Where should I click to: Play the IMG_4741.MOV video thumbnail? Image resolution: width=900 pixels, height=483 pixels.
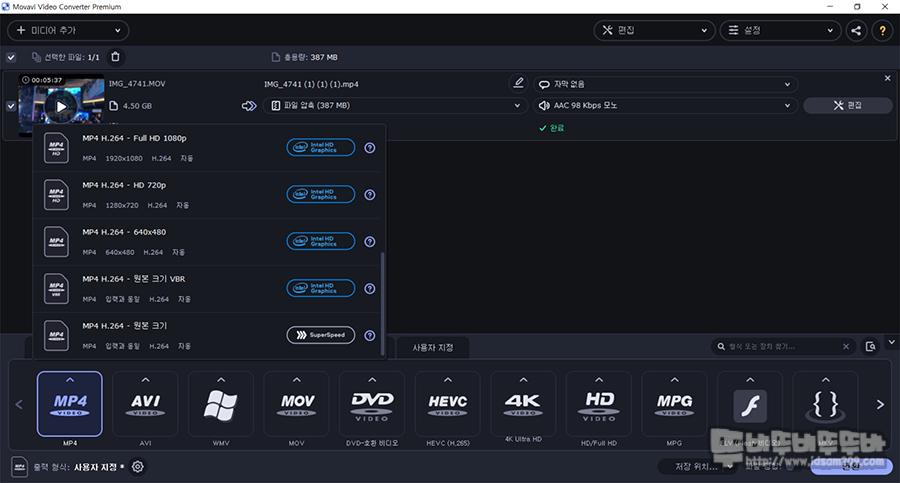pos(61,107)
